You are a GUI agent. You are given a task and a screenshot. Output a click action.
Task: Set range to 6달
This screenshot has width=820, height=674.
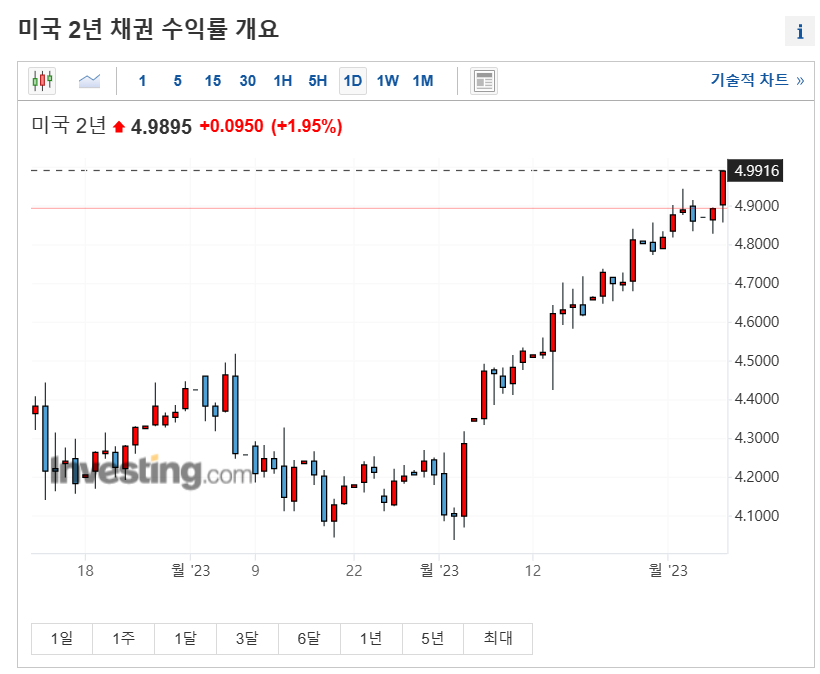tap(309, 638)
